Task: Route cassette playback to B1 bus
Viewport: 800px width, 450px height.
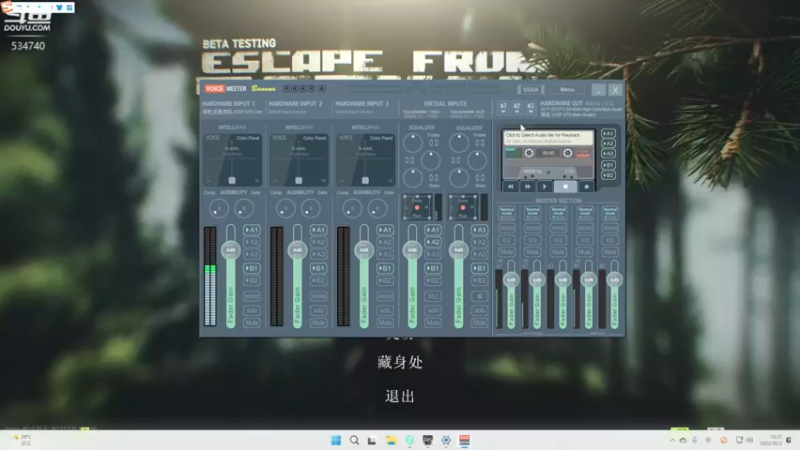Action: click(608, 165)
